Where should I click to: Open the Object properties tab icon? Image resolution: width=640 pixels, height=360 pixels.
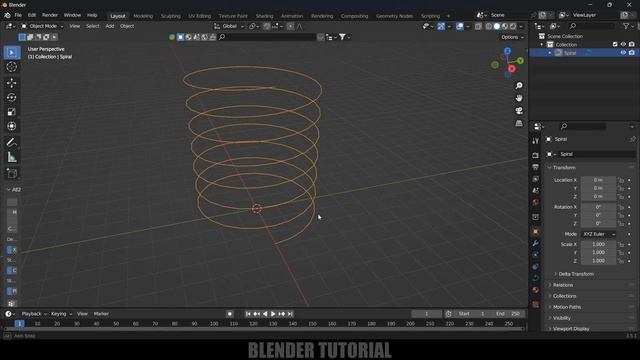click(536, 232)
